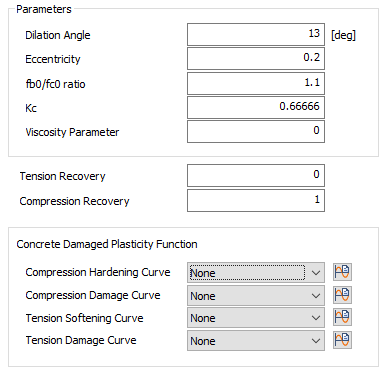Click the Parameters group label
385x373 pixels.
[44, 9]
